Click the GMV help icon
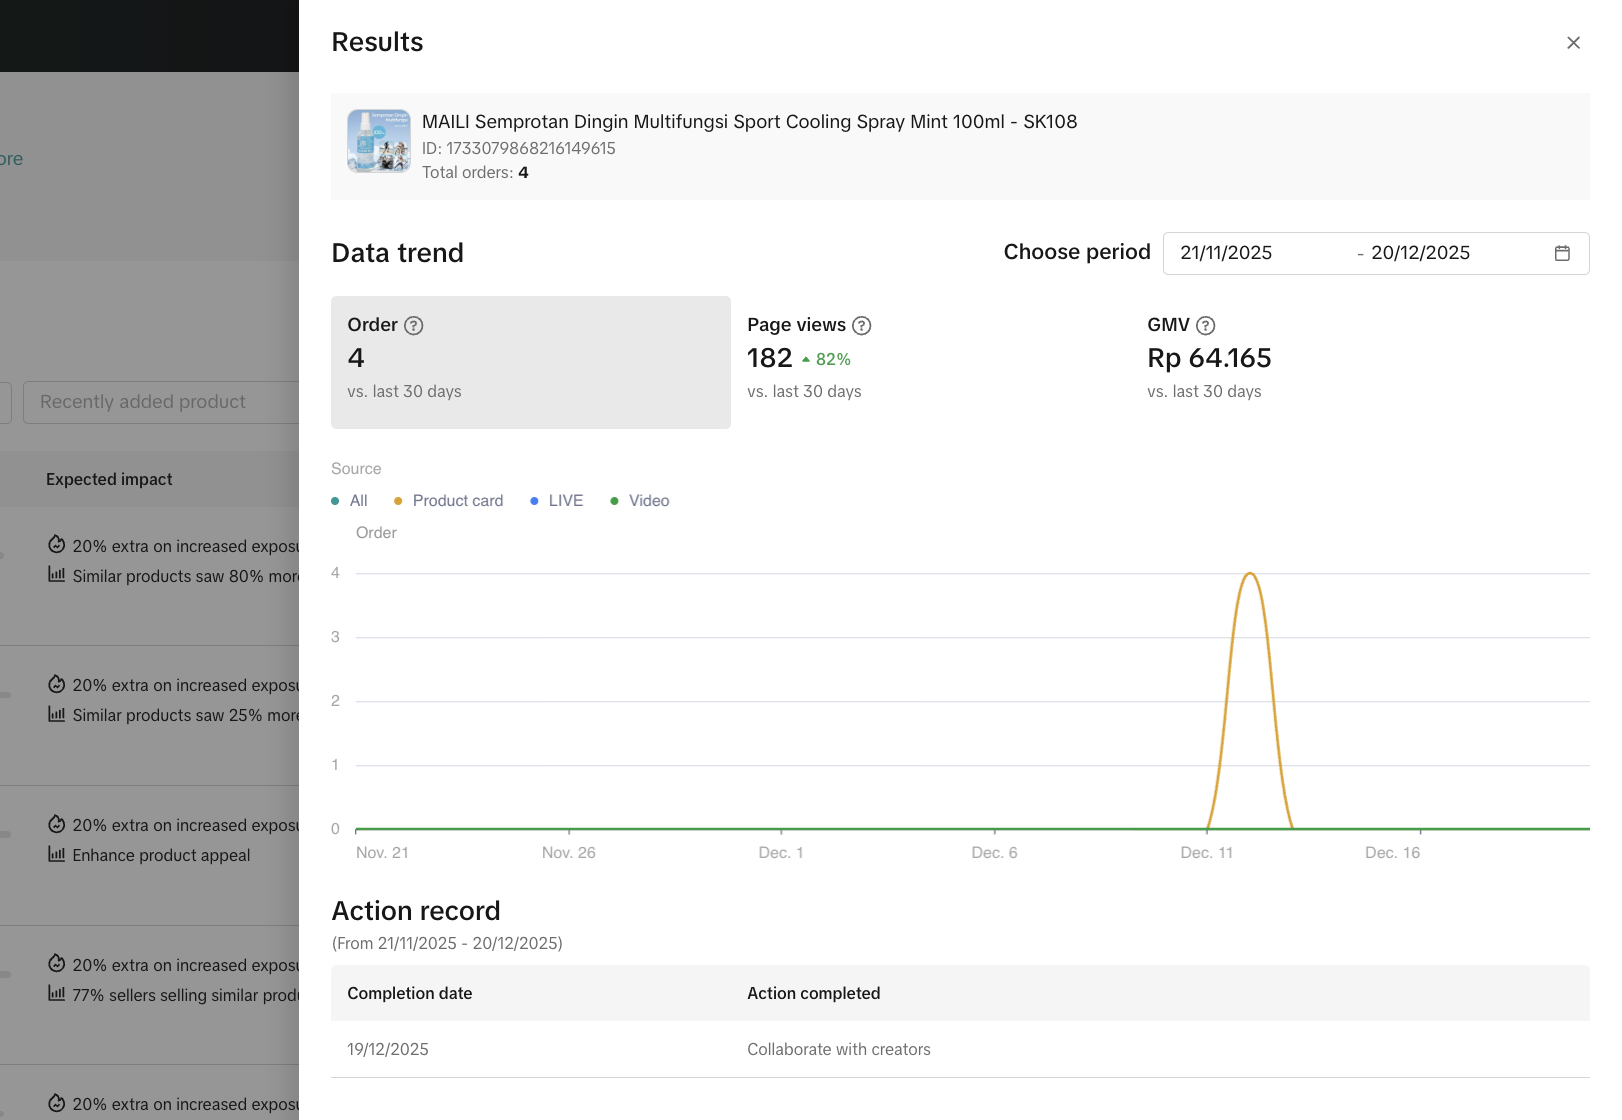 (1206, 326)
